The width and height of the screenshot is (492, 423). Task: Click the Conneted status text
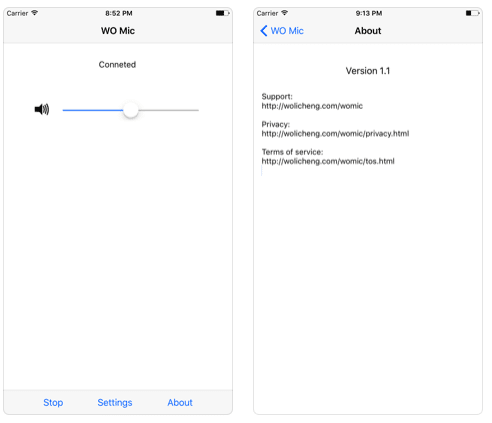tap(117, 65)
